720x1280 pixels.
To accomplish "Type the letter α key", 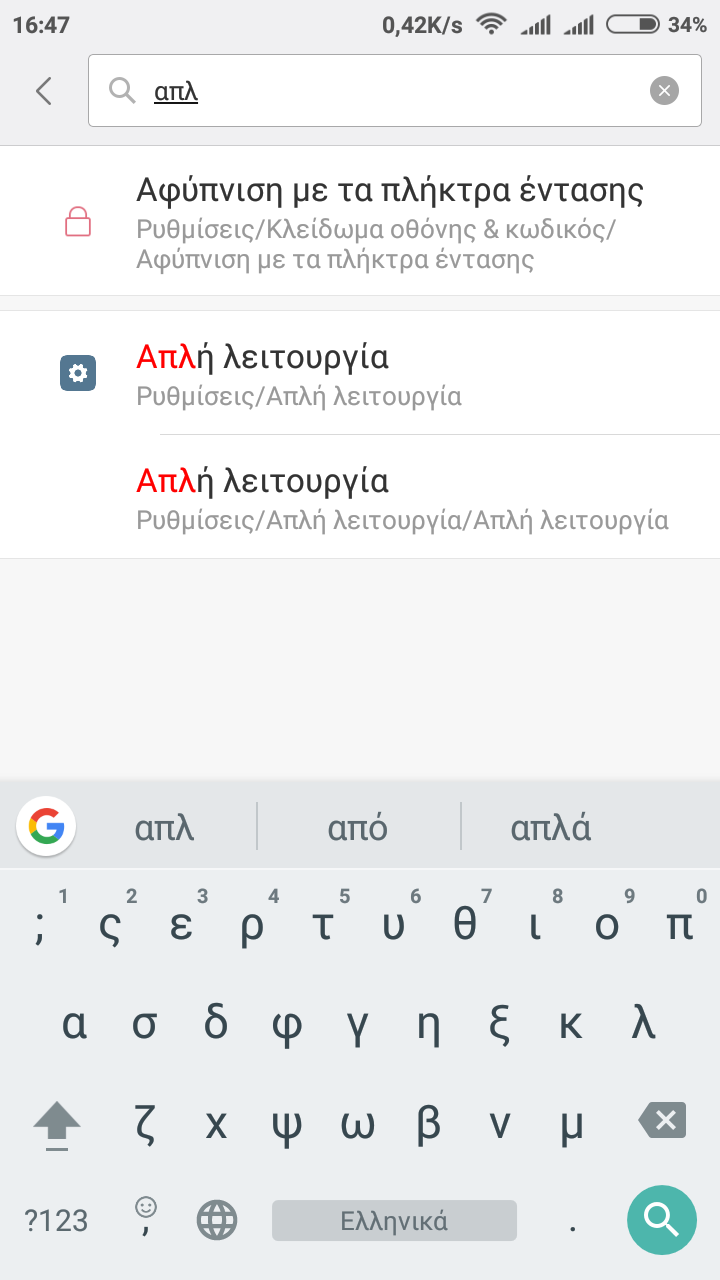I will (x=74, y=1025).
